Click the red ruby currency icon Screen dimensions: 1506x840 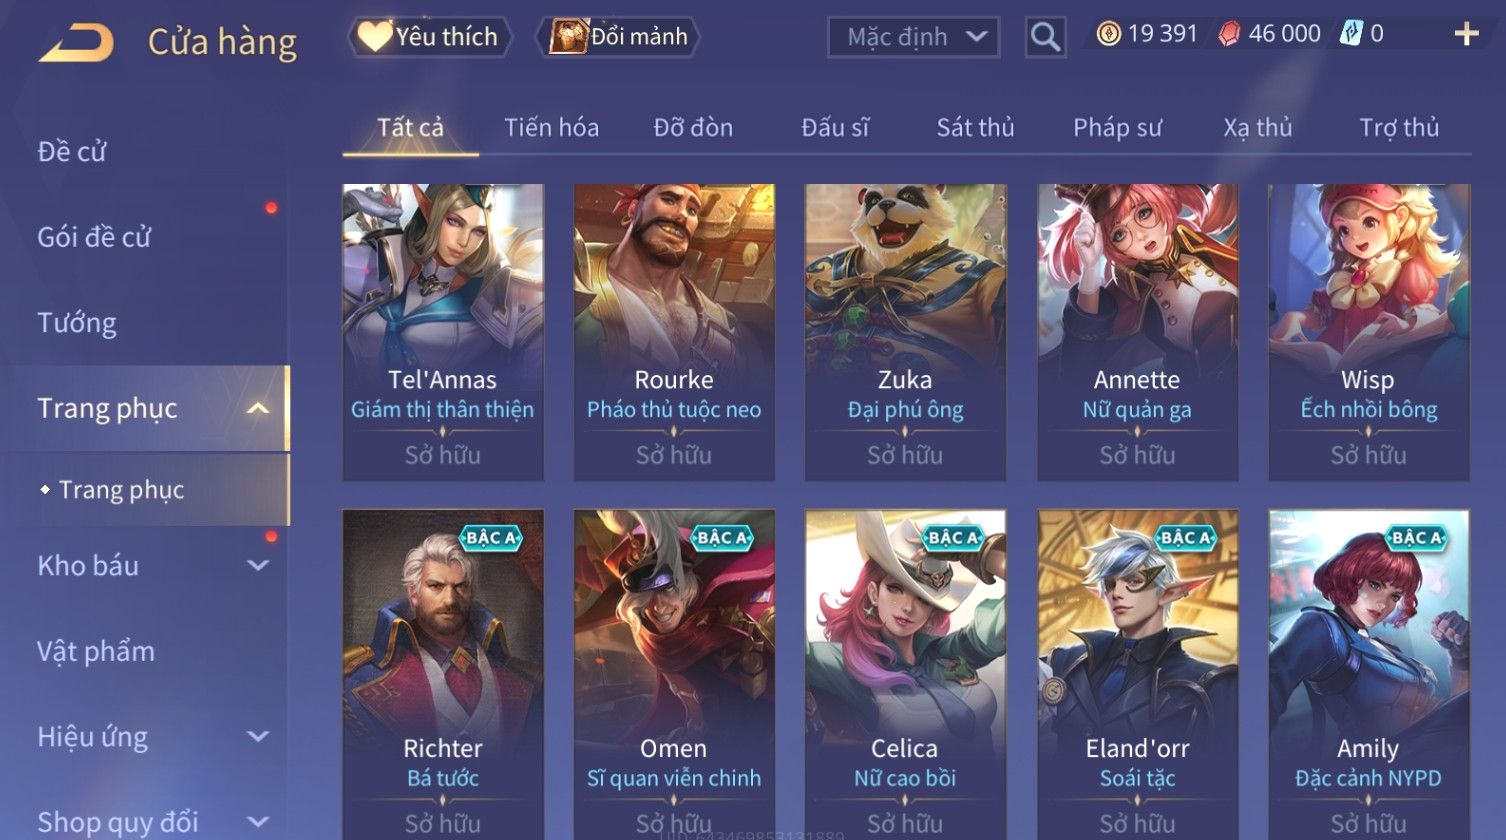coord(1229,35)
